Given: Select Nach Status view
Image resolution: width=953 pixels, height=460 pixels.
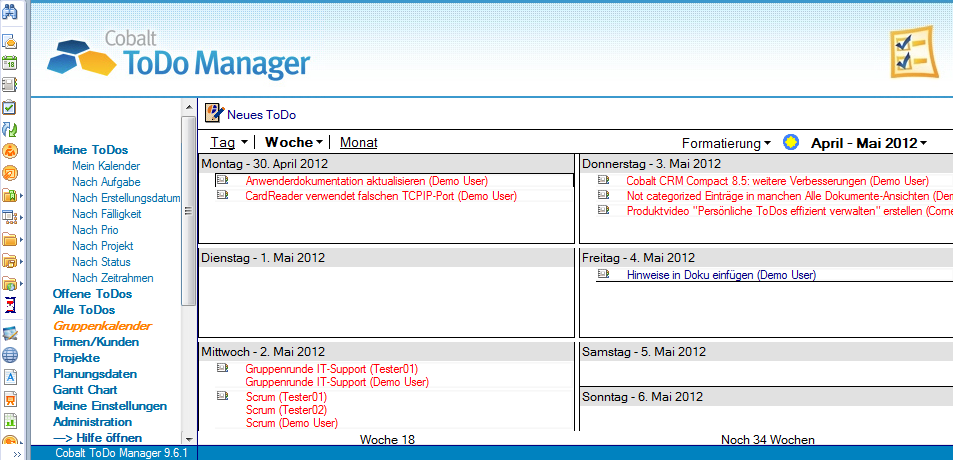Looking at the screenshot, I should [101, 262].
